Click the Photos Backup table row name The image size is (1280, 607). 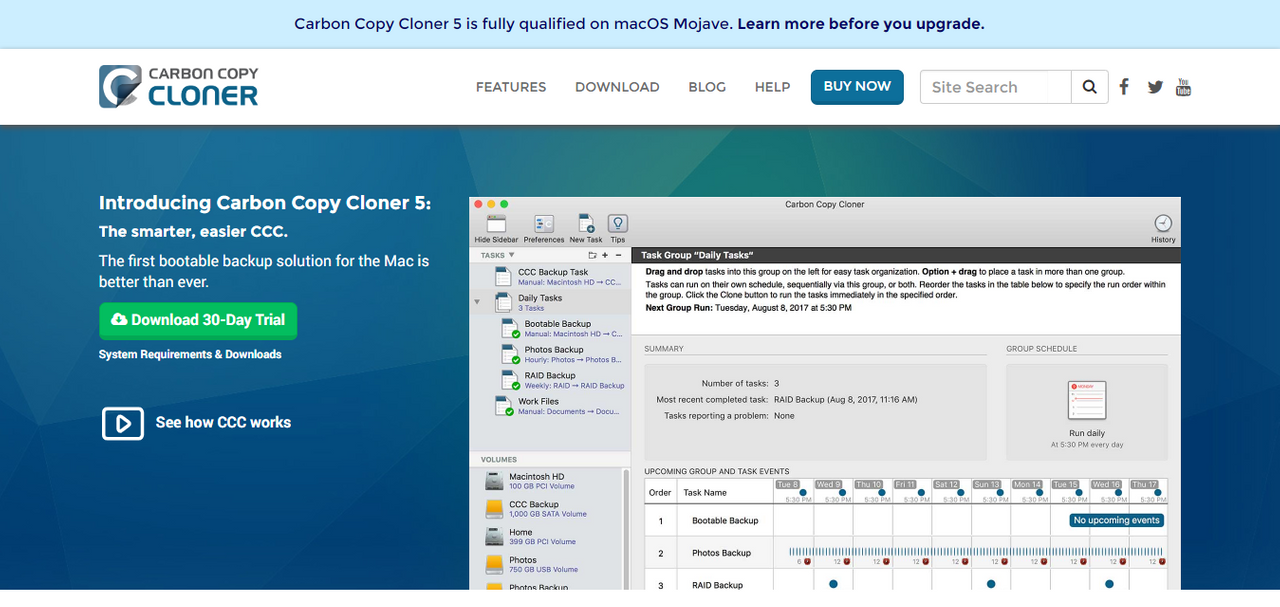(x=721, y=553)
